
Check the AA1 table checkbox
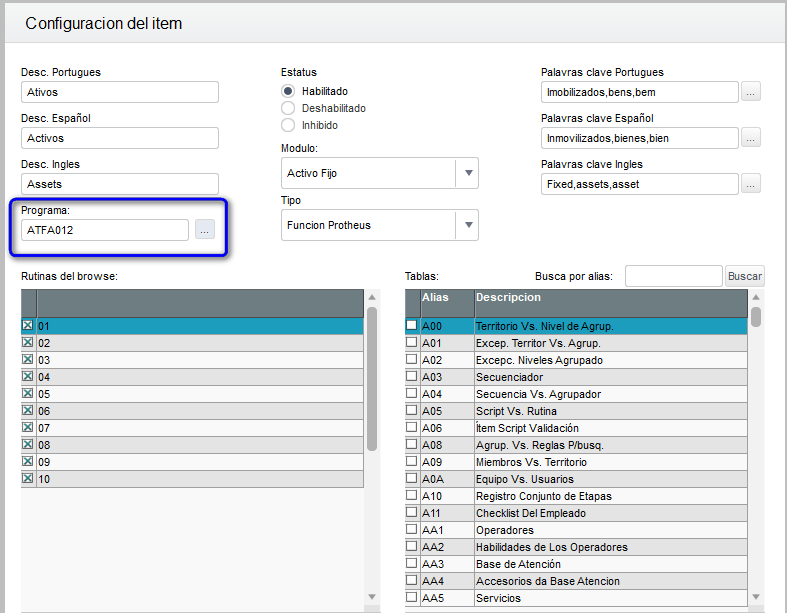point(412,529)
